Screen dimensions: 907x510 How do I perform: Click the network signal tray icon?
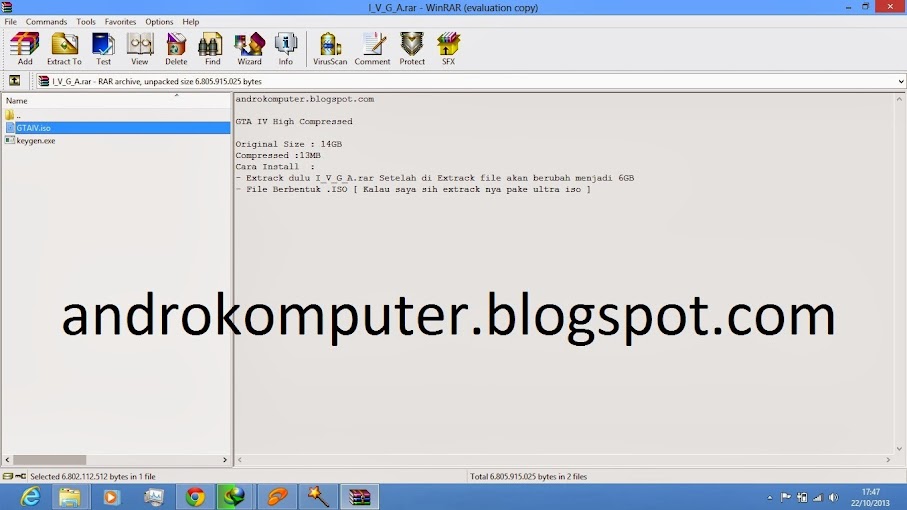coord(817,497)
